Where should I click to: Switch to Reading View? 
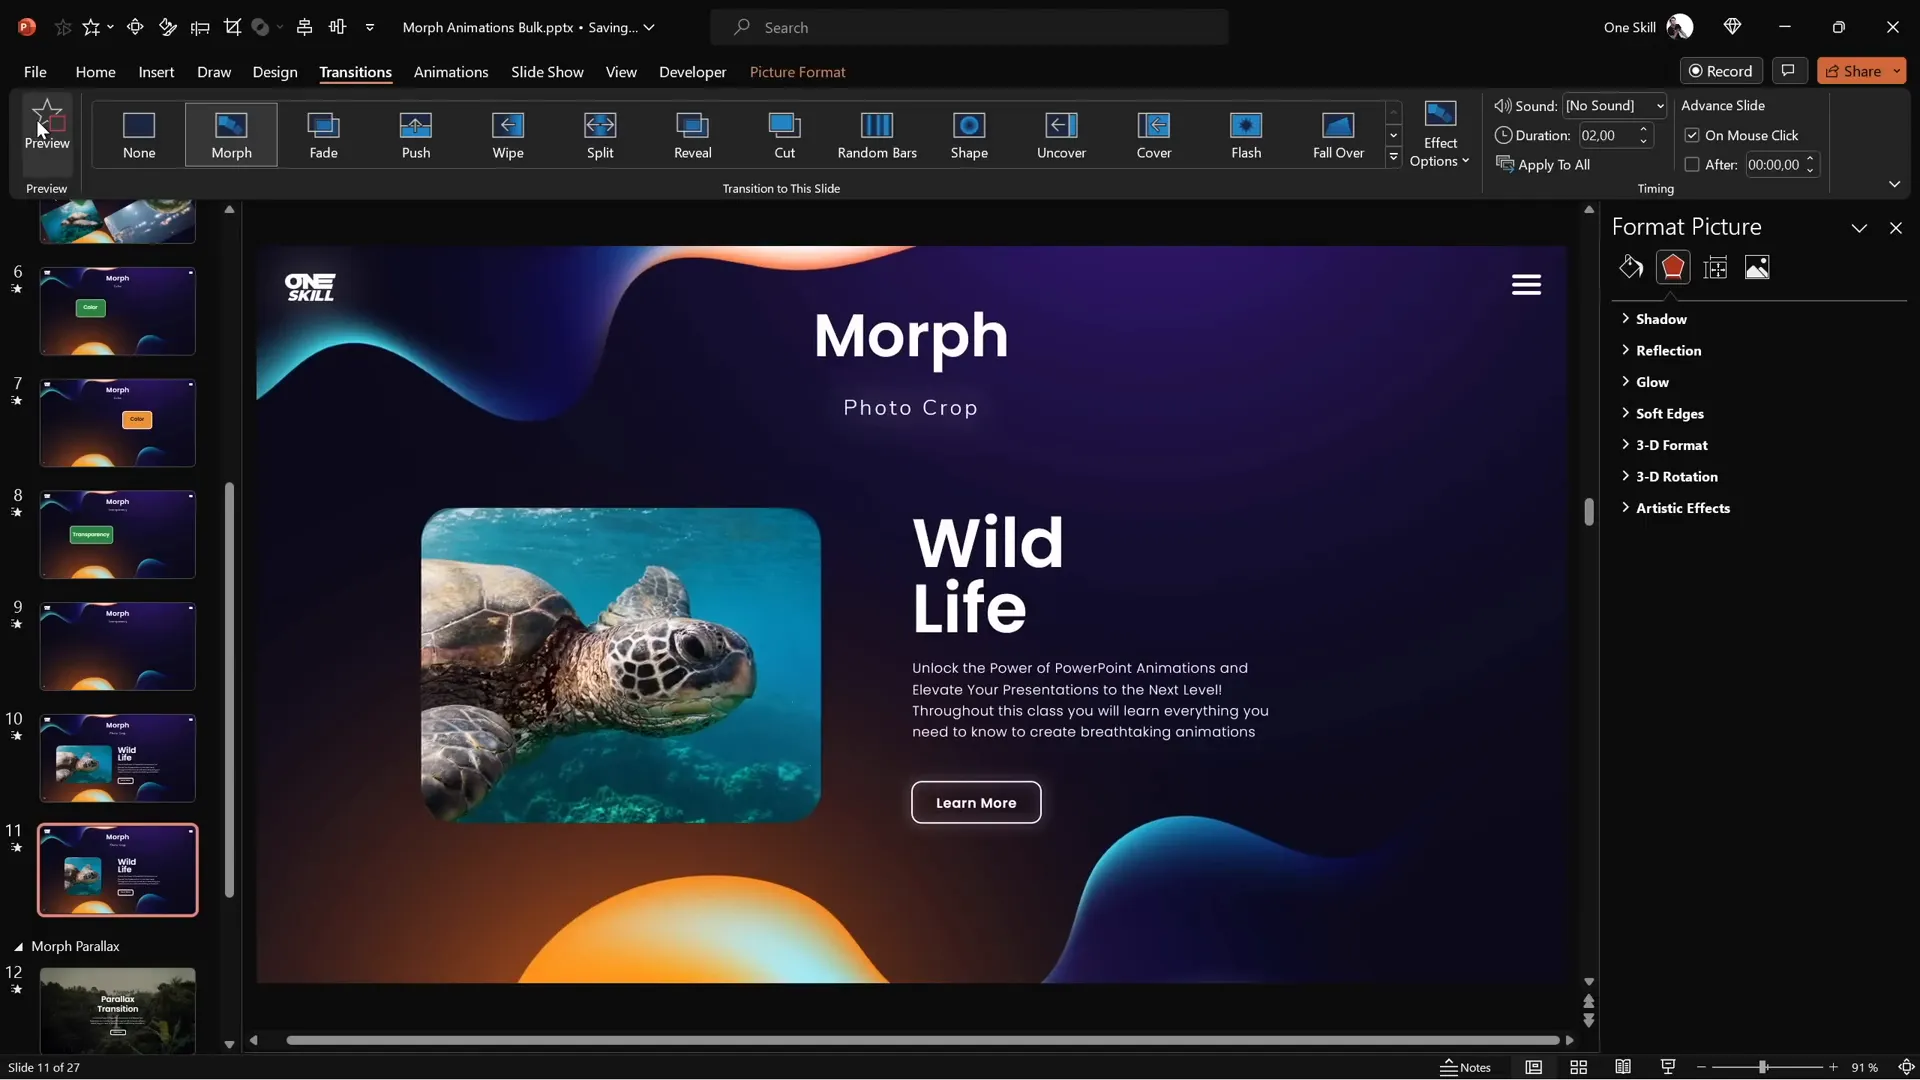tap(1623, 1067)
